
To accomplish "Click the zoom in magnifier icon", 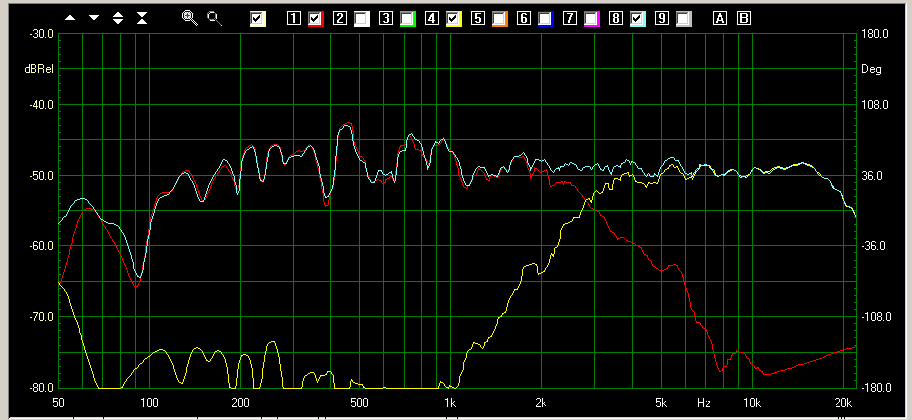I will click(x=189, y=18).
